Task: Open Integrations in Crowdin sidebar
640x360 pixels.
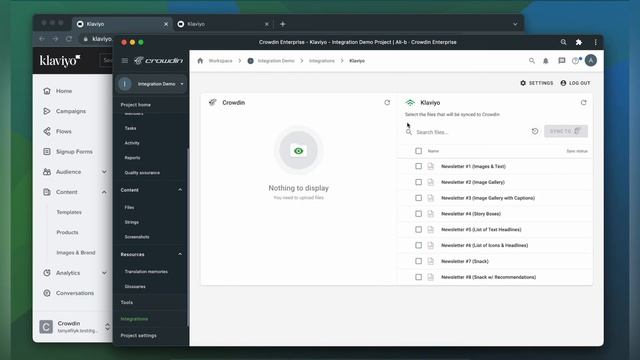Action: point(134,319)
